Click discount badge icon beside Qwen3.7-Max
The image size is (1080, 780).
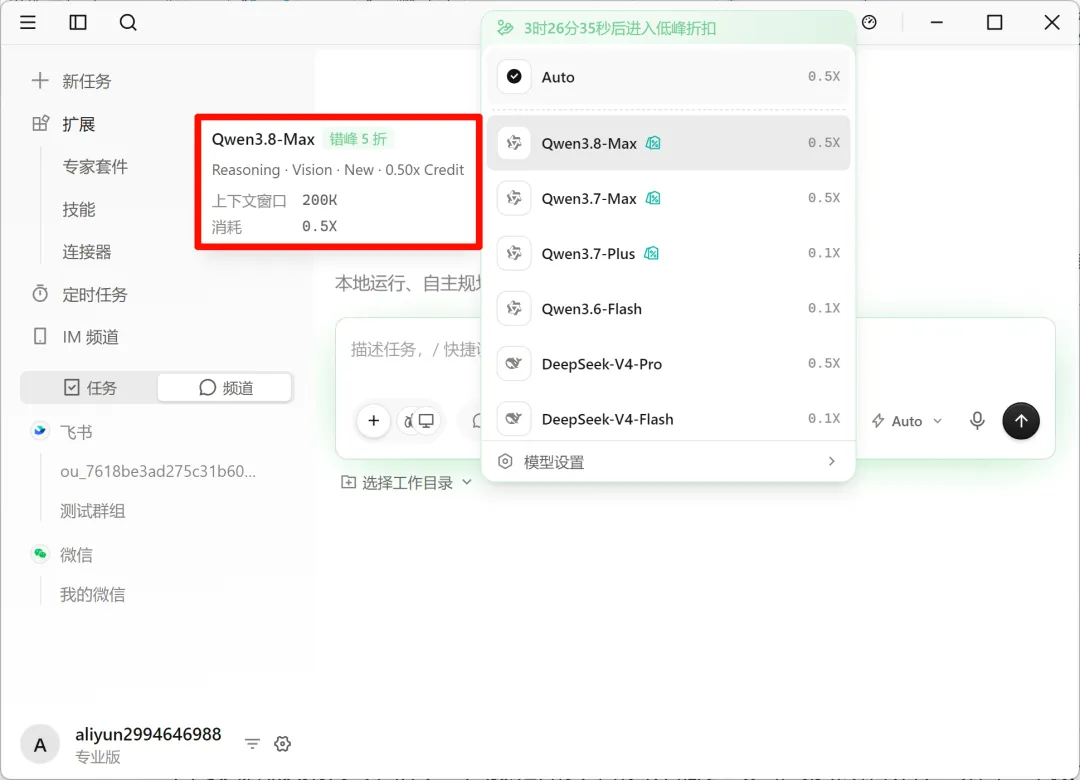coord(653,198)
